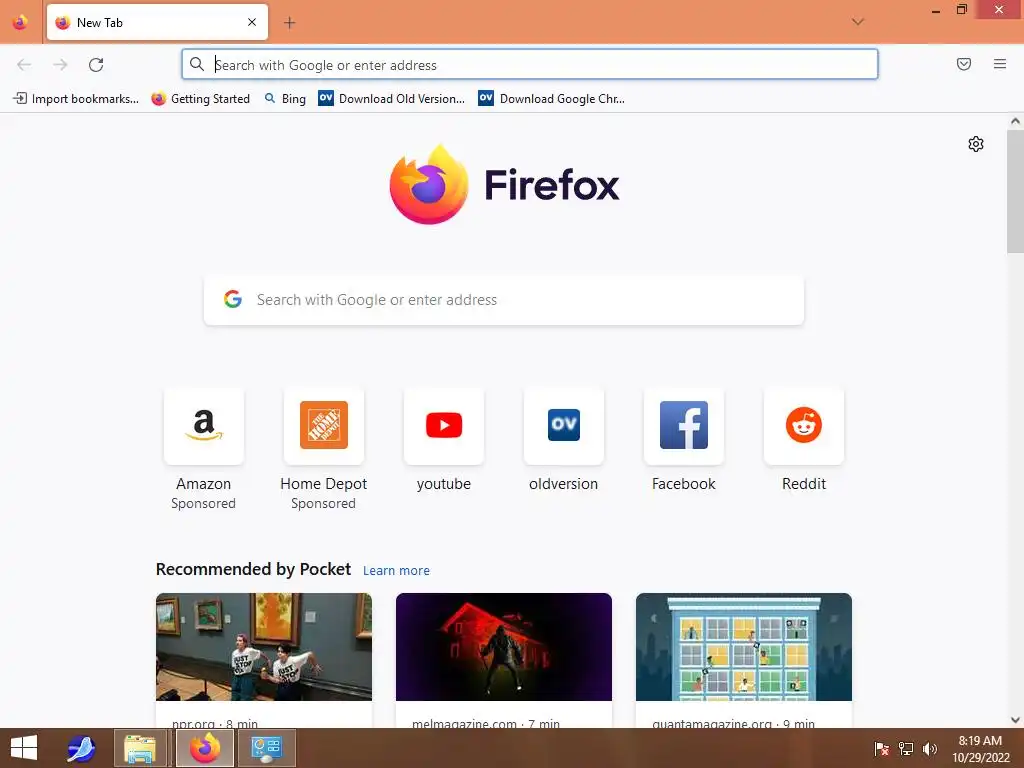Image resolution: width=1024 pixels, height=768 pixels.
Task: Click the network tray icon
Action: pos(906,748)
